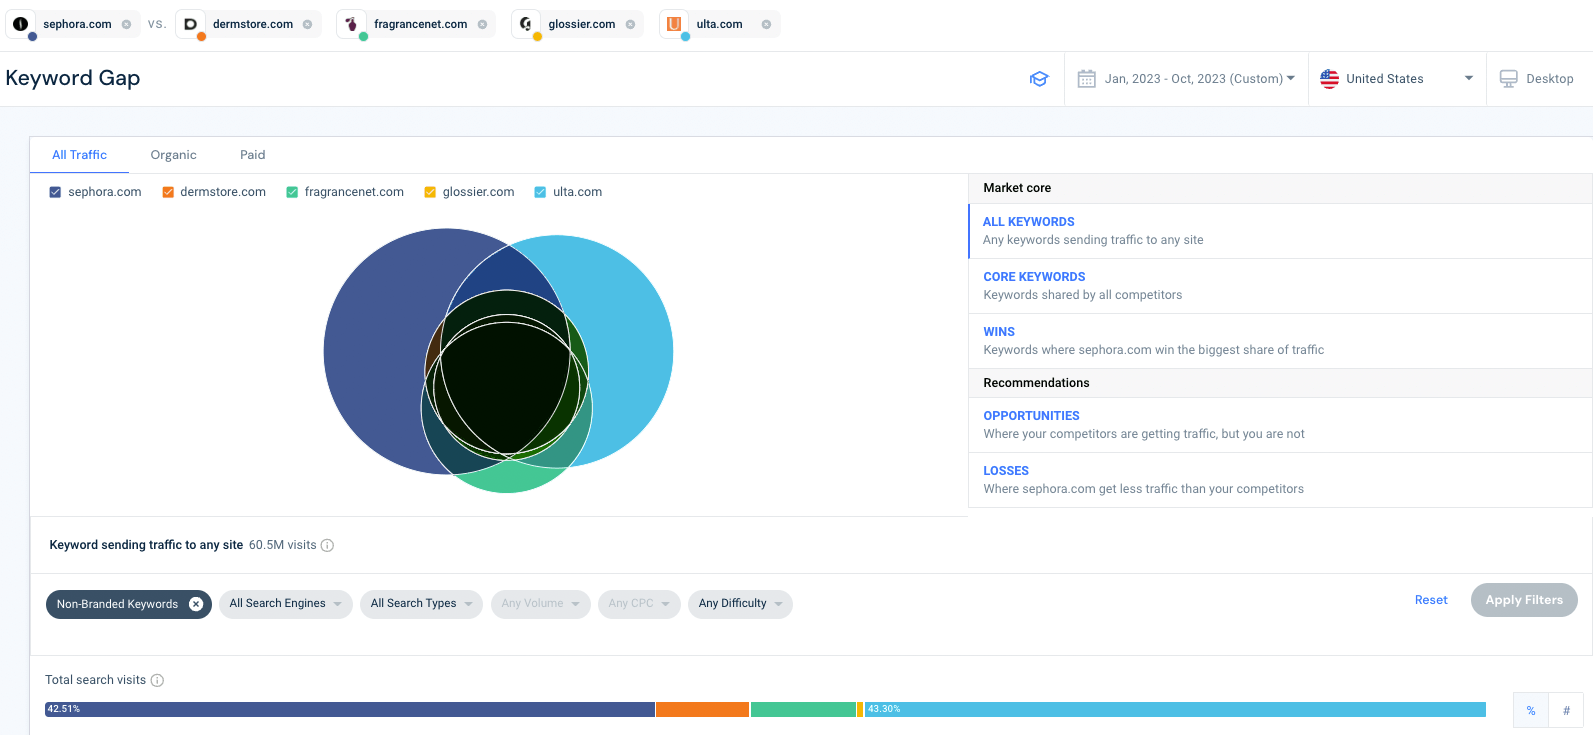Open the Any Volume dropdown
This screenshot has width=1593, height=735.
point(541,604)
